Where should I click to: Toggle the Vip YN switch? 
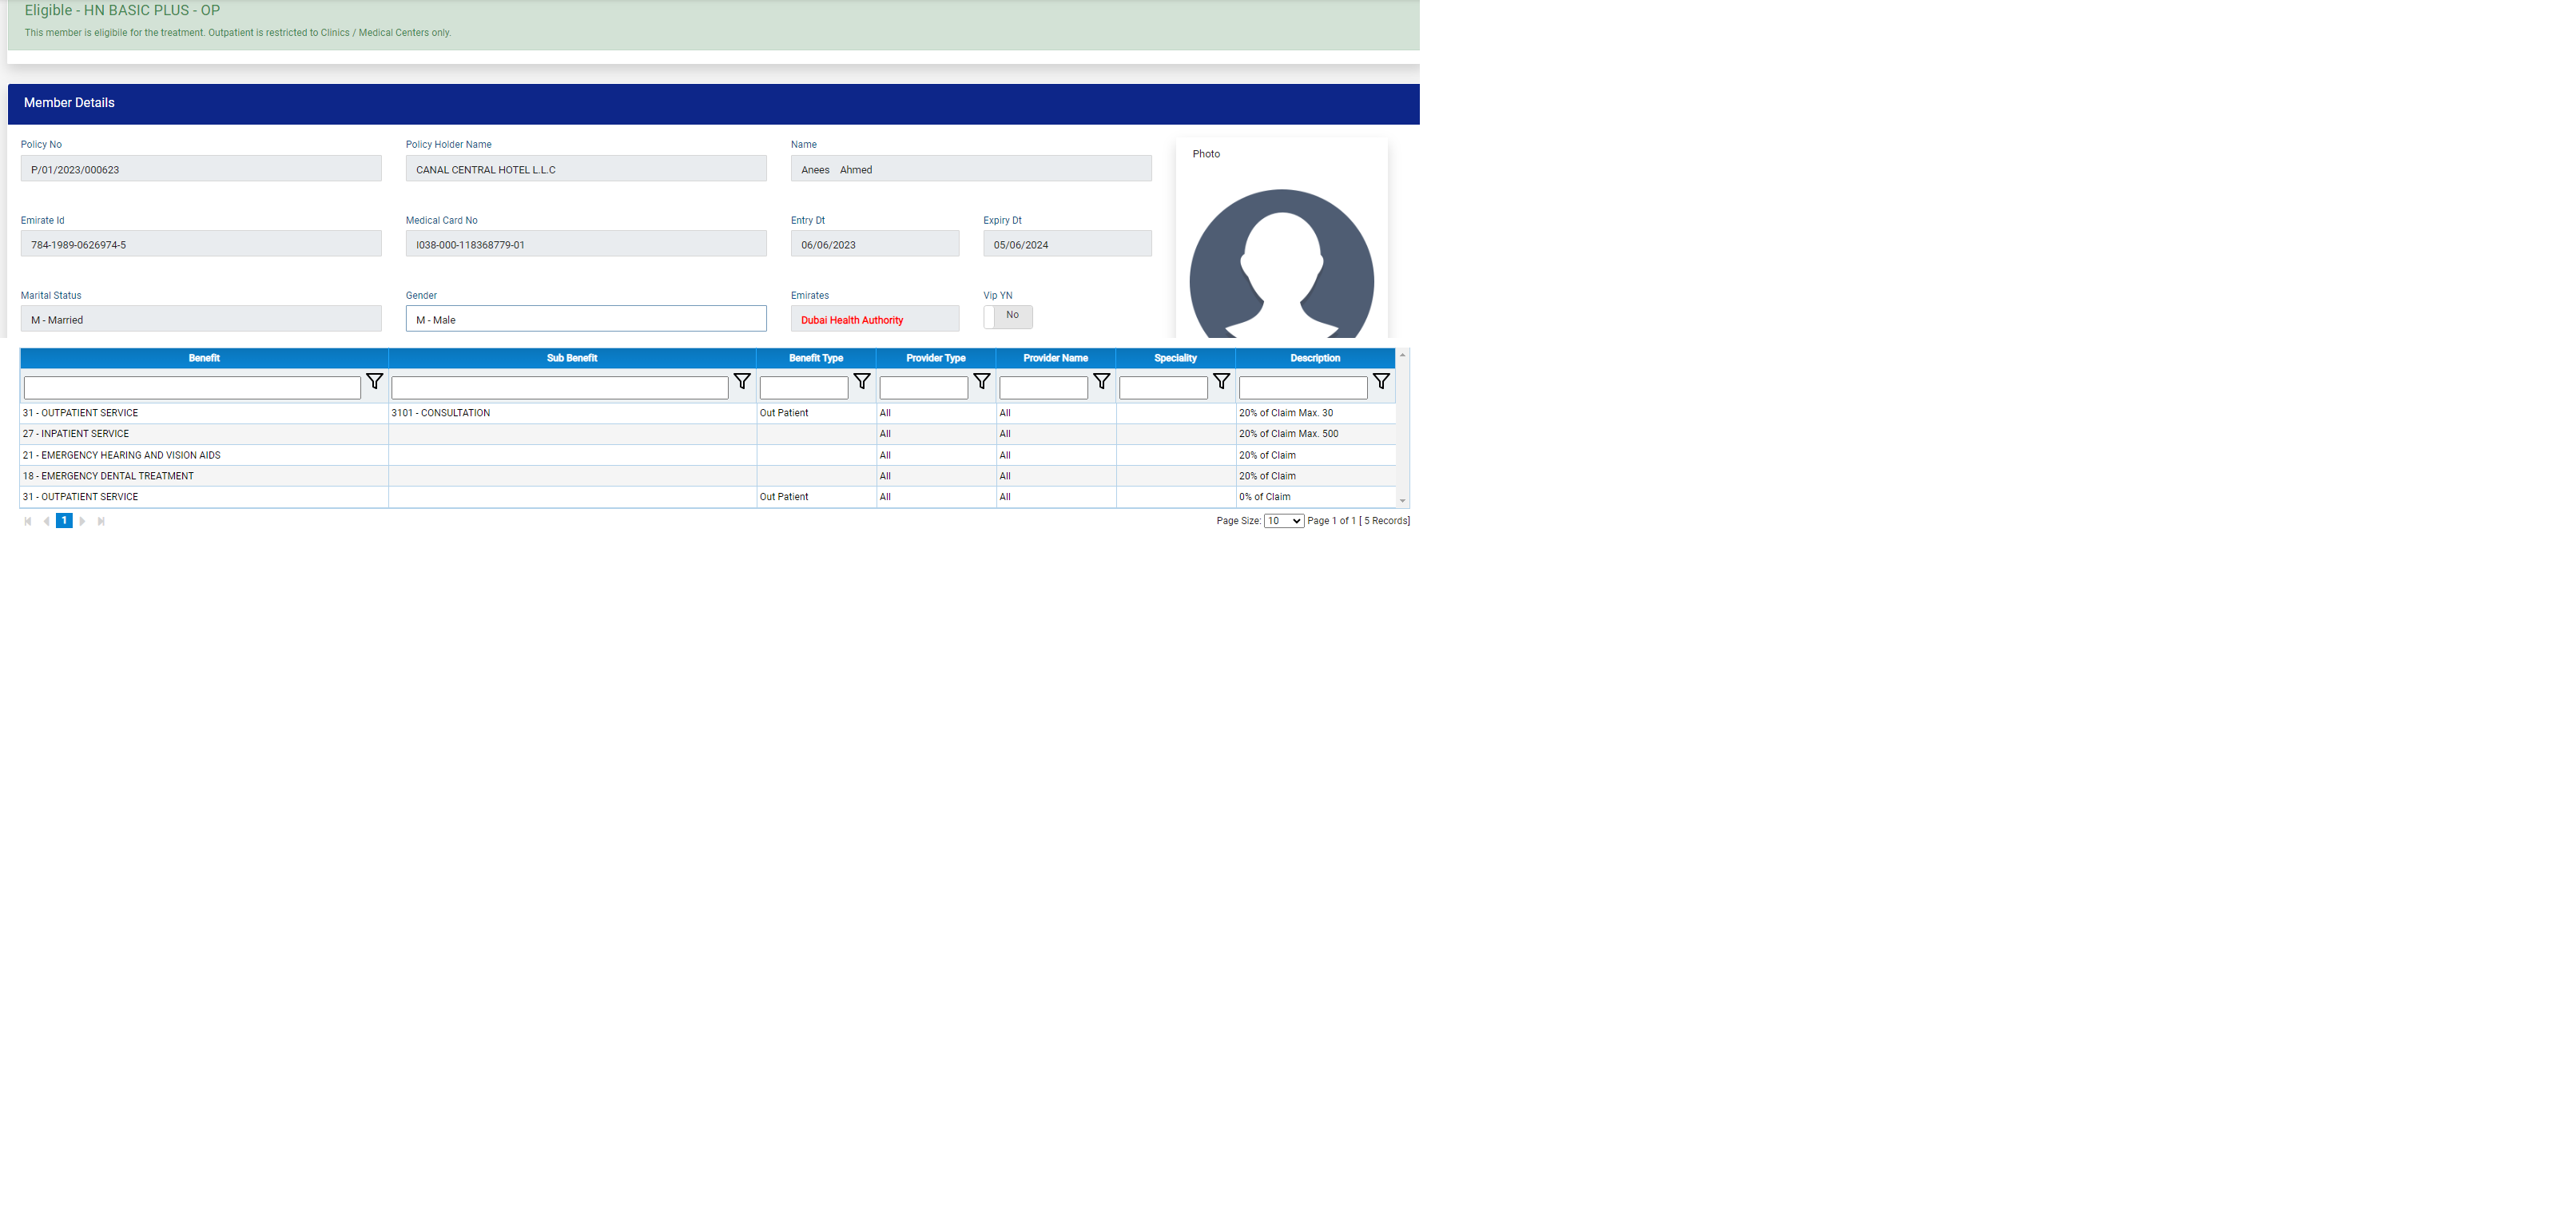[x=1007, y=317]
